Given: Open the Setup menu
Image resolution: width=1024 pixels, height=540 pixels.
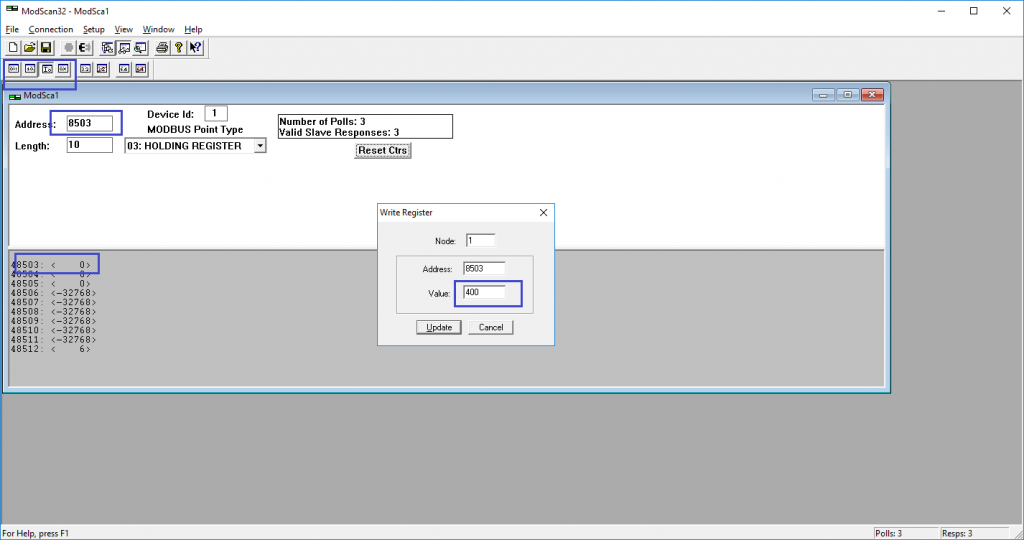Looking at the screenshot, I should click(93, 29).
